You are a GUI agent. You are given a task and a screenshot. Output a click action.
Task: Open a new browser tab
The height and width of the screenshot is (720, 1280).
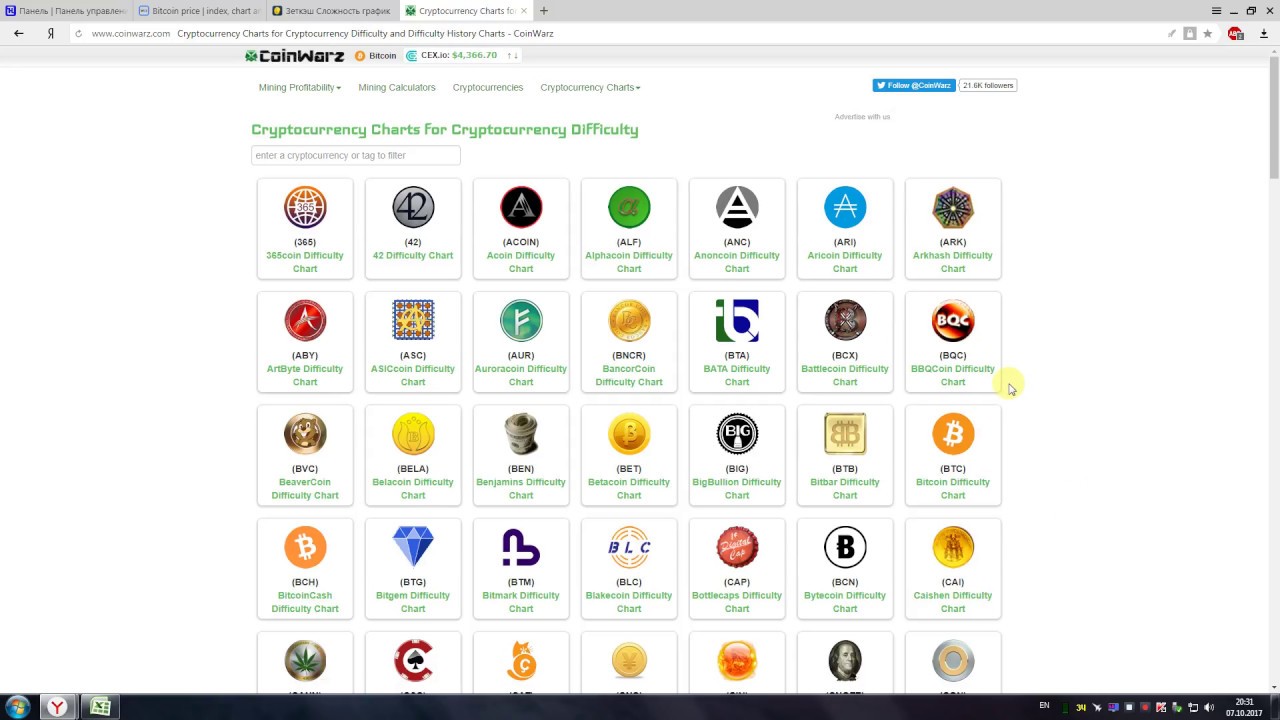544,11
